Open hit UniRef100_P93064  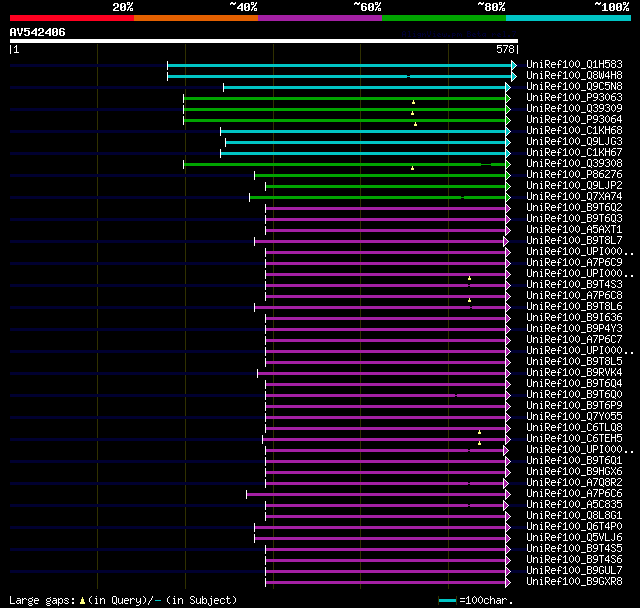pyautogui.click(x=574, y=120)
